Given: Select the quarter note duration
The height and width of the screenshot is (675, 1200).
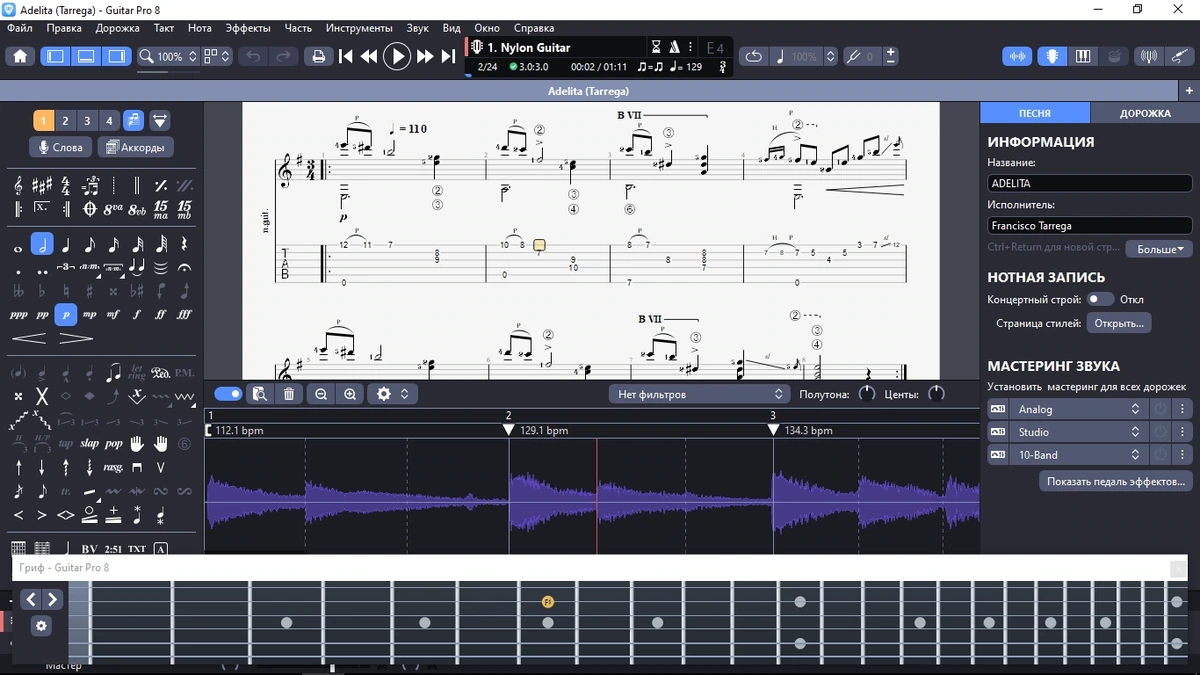Looking at the screenshot, I should [x=66, y=245].
